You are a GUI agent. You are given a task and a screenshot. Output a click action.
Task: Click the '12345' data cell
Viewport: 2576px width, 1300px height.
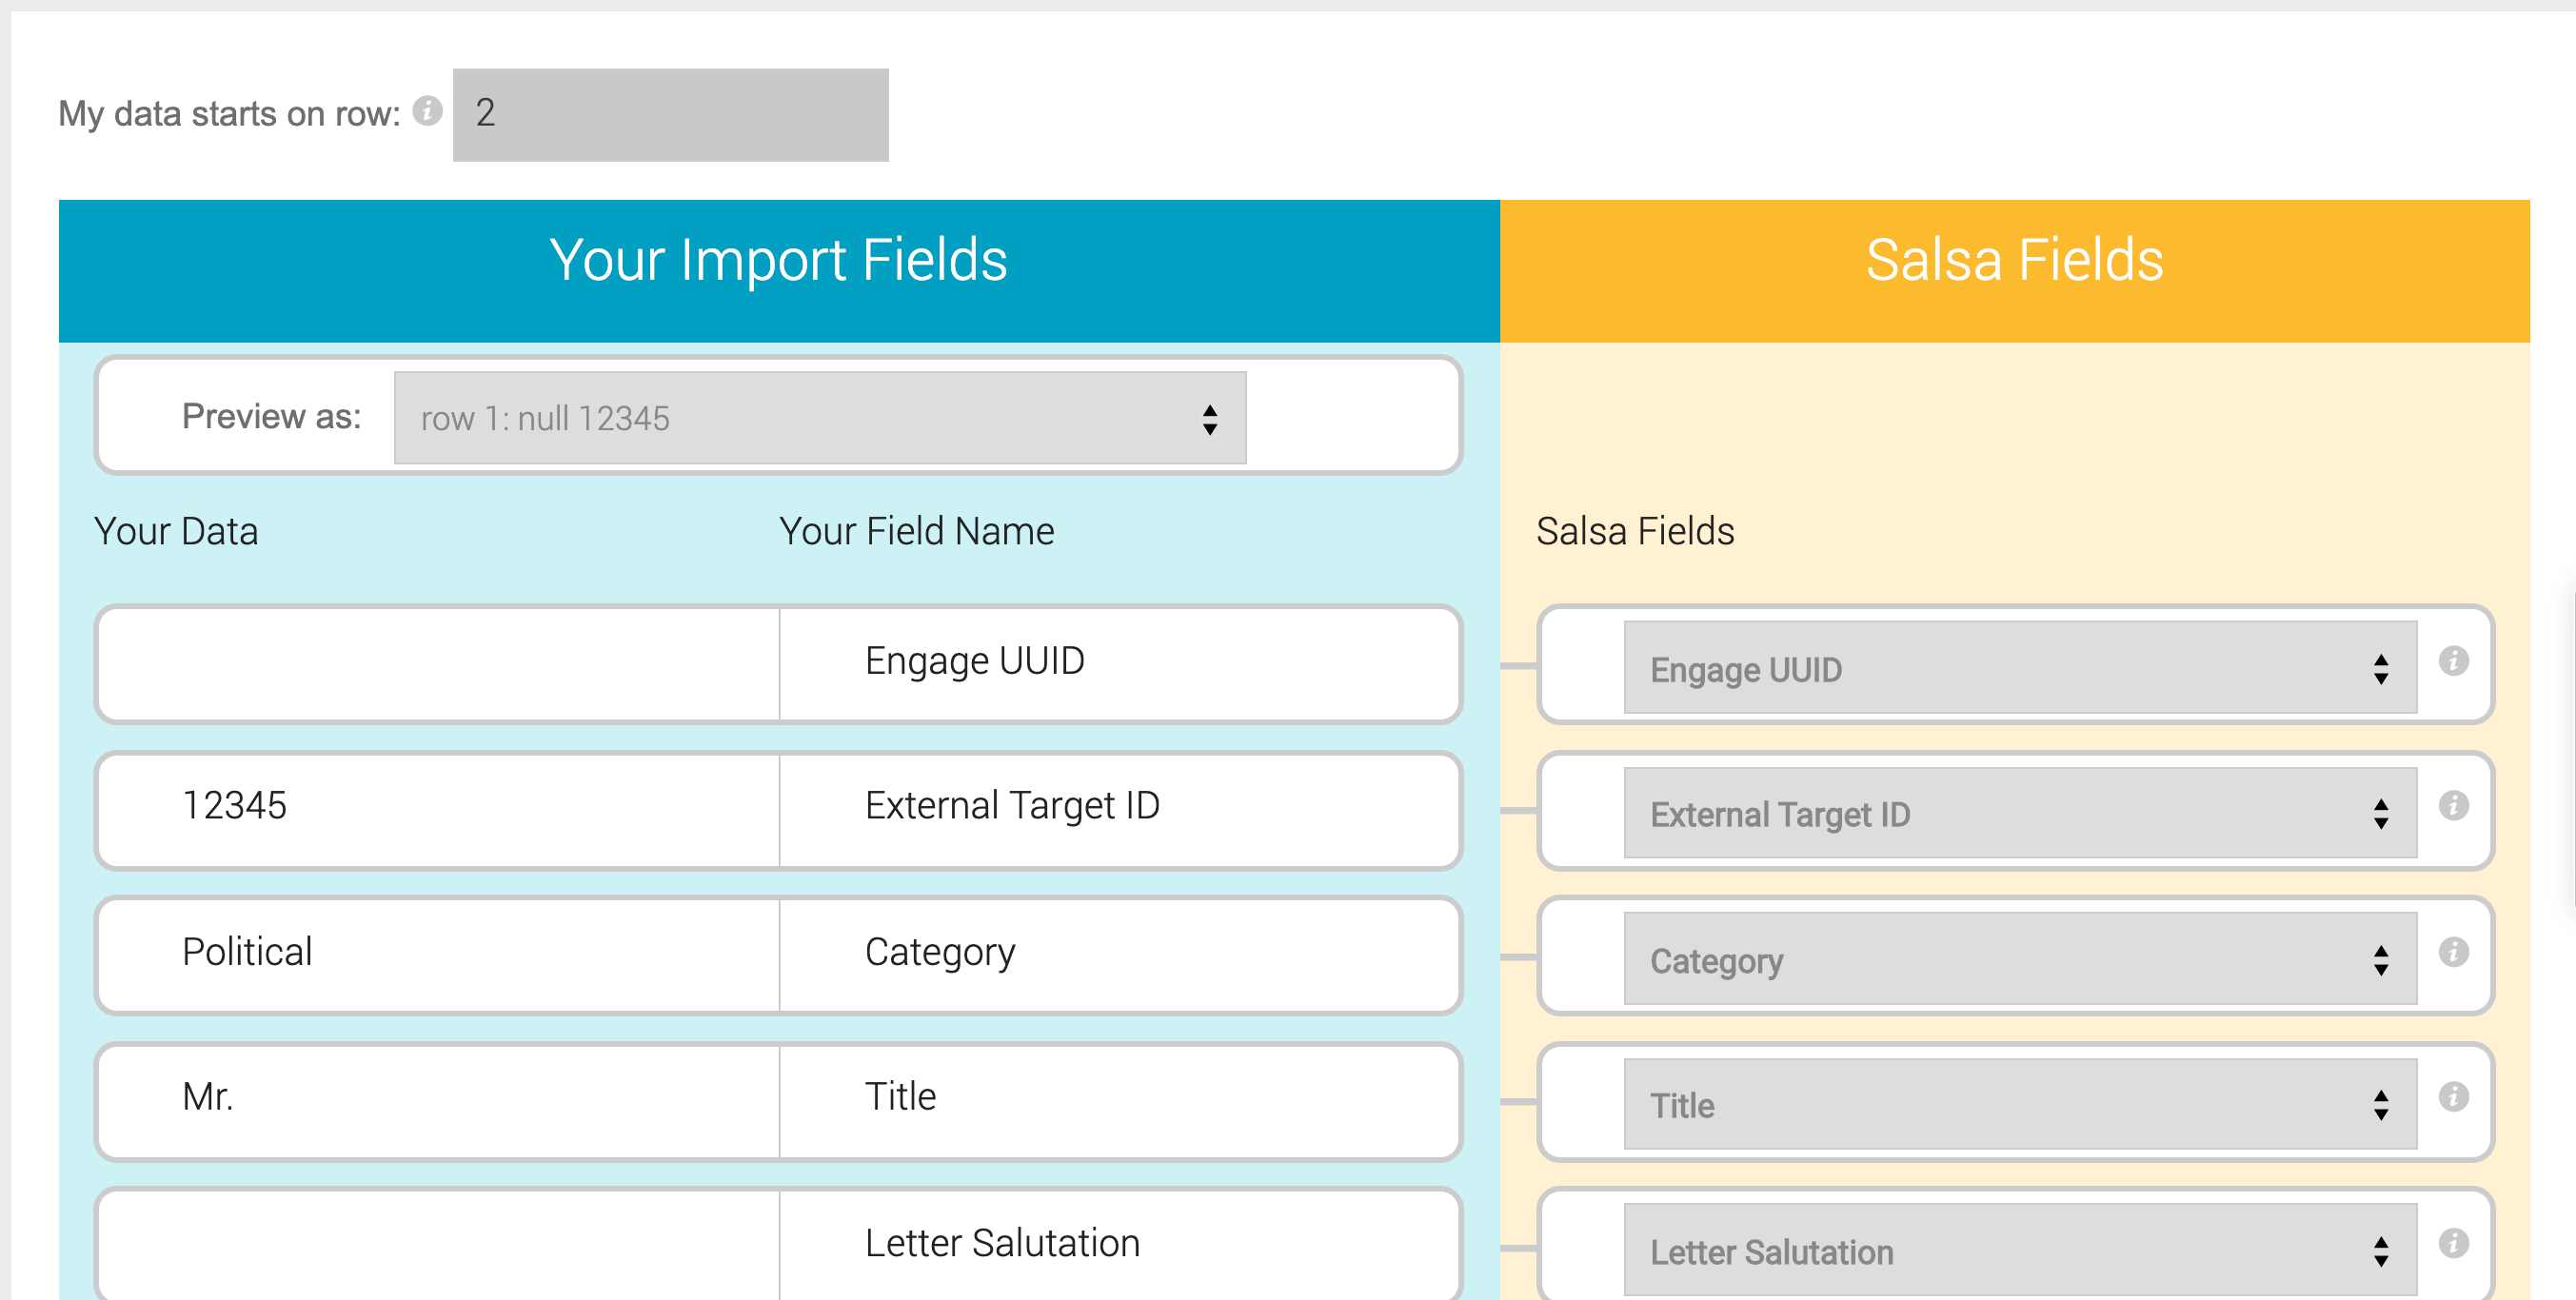tap(439, 811)
